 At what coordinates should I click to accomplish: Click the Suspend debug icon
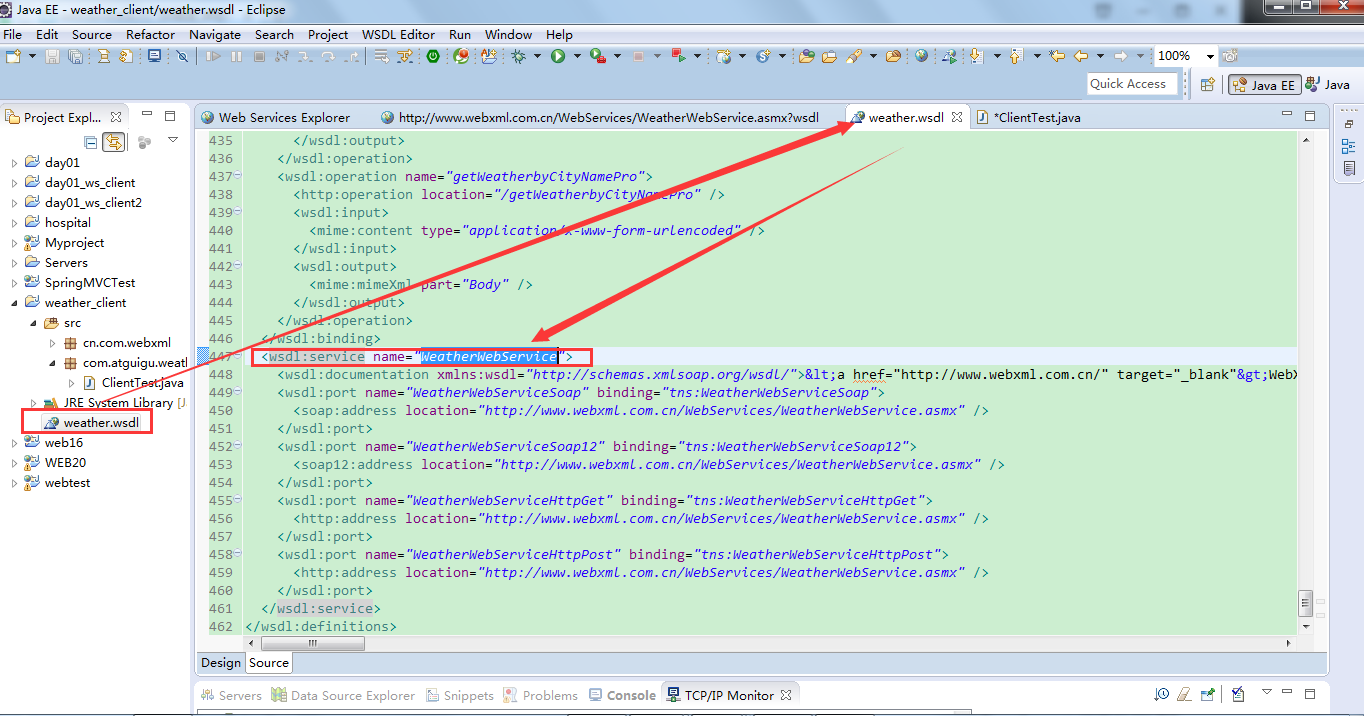point(236,57)
